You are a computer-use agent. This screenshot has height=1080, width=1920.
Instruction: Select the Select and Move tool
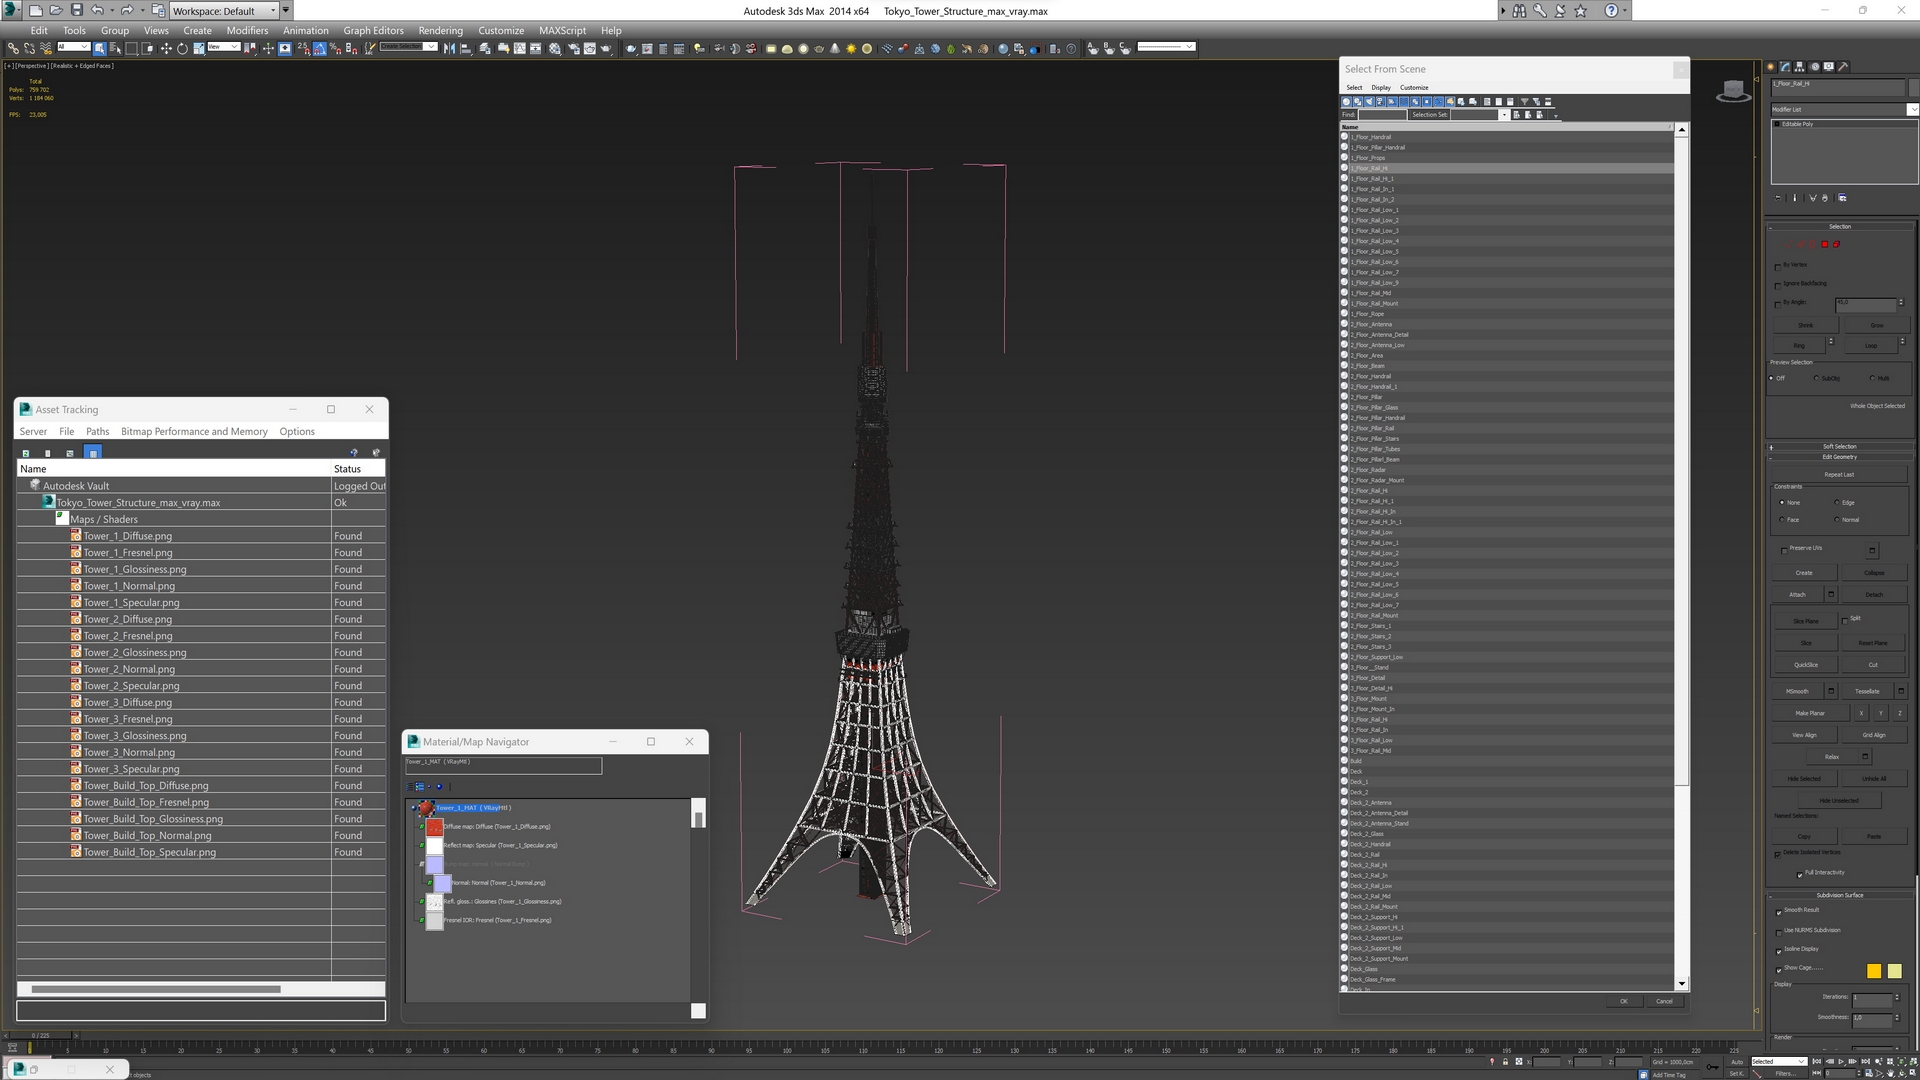(166, 48)
